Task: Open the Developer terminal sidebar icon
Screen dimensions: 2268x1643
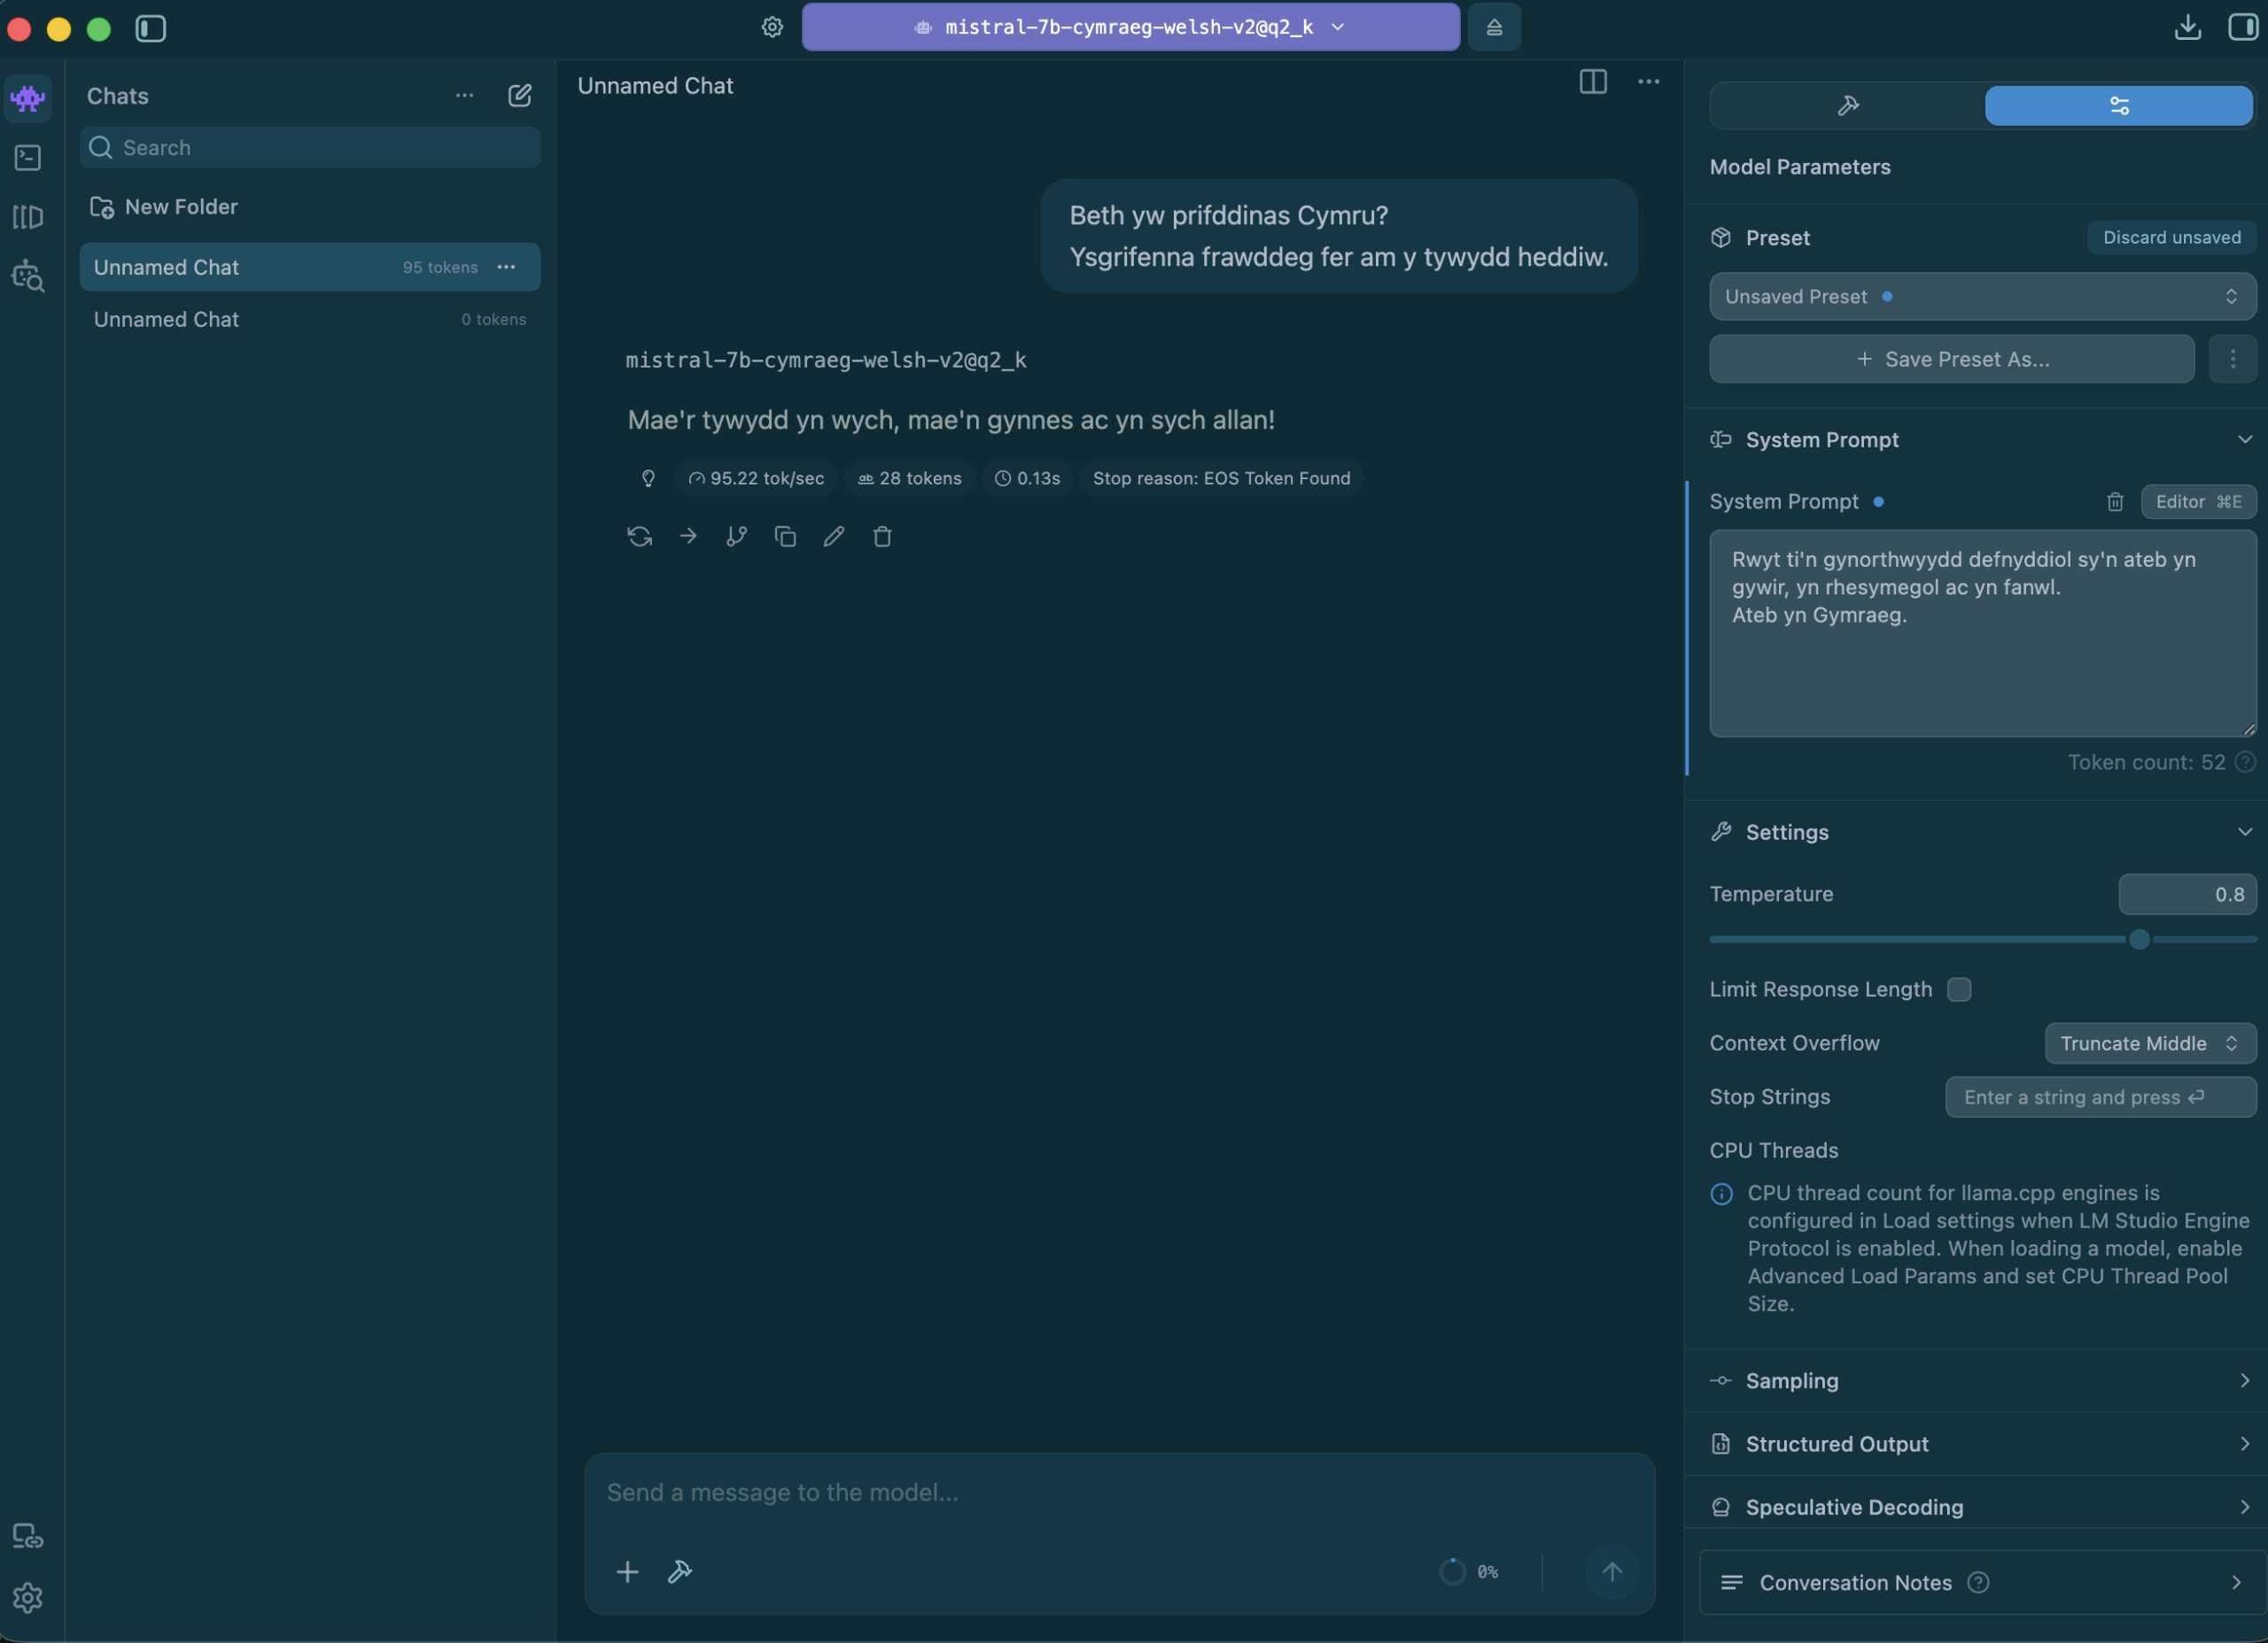Action: [x=28, y=158]
